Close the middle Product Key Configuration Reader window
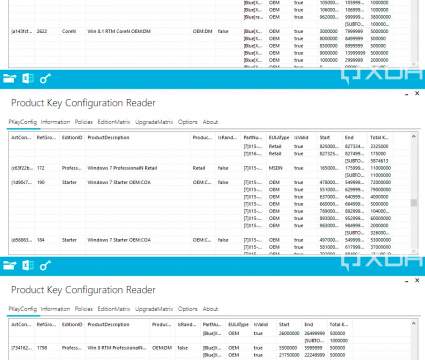Image resolution: width=425 pixels, height=360 pixels. (x=417, y=93)
